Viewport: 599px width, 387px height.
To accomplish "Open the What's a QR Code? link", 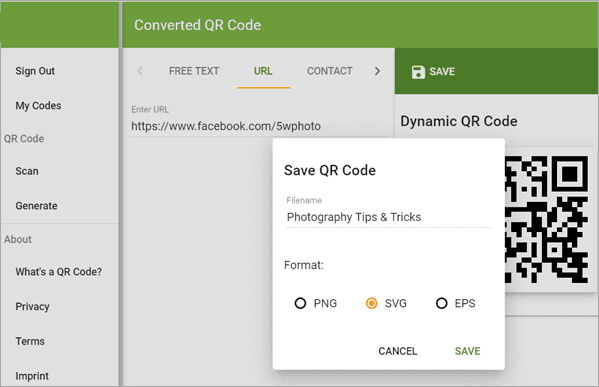I will coord(59,272).
